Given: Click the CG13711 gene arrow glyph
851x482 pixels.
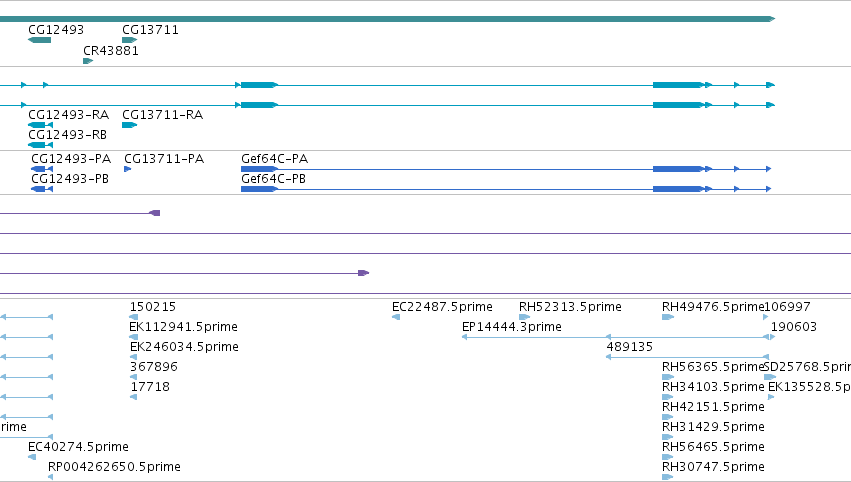Looking at the screenshot, I should point(130,40).
